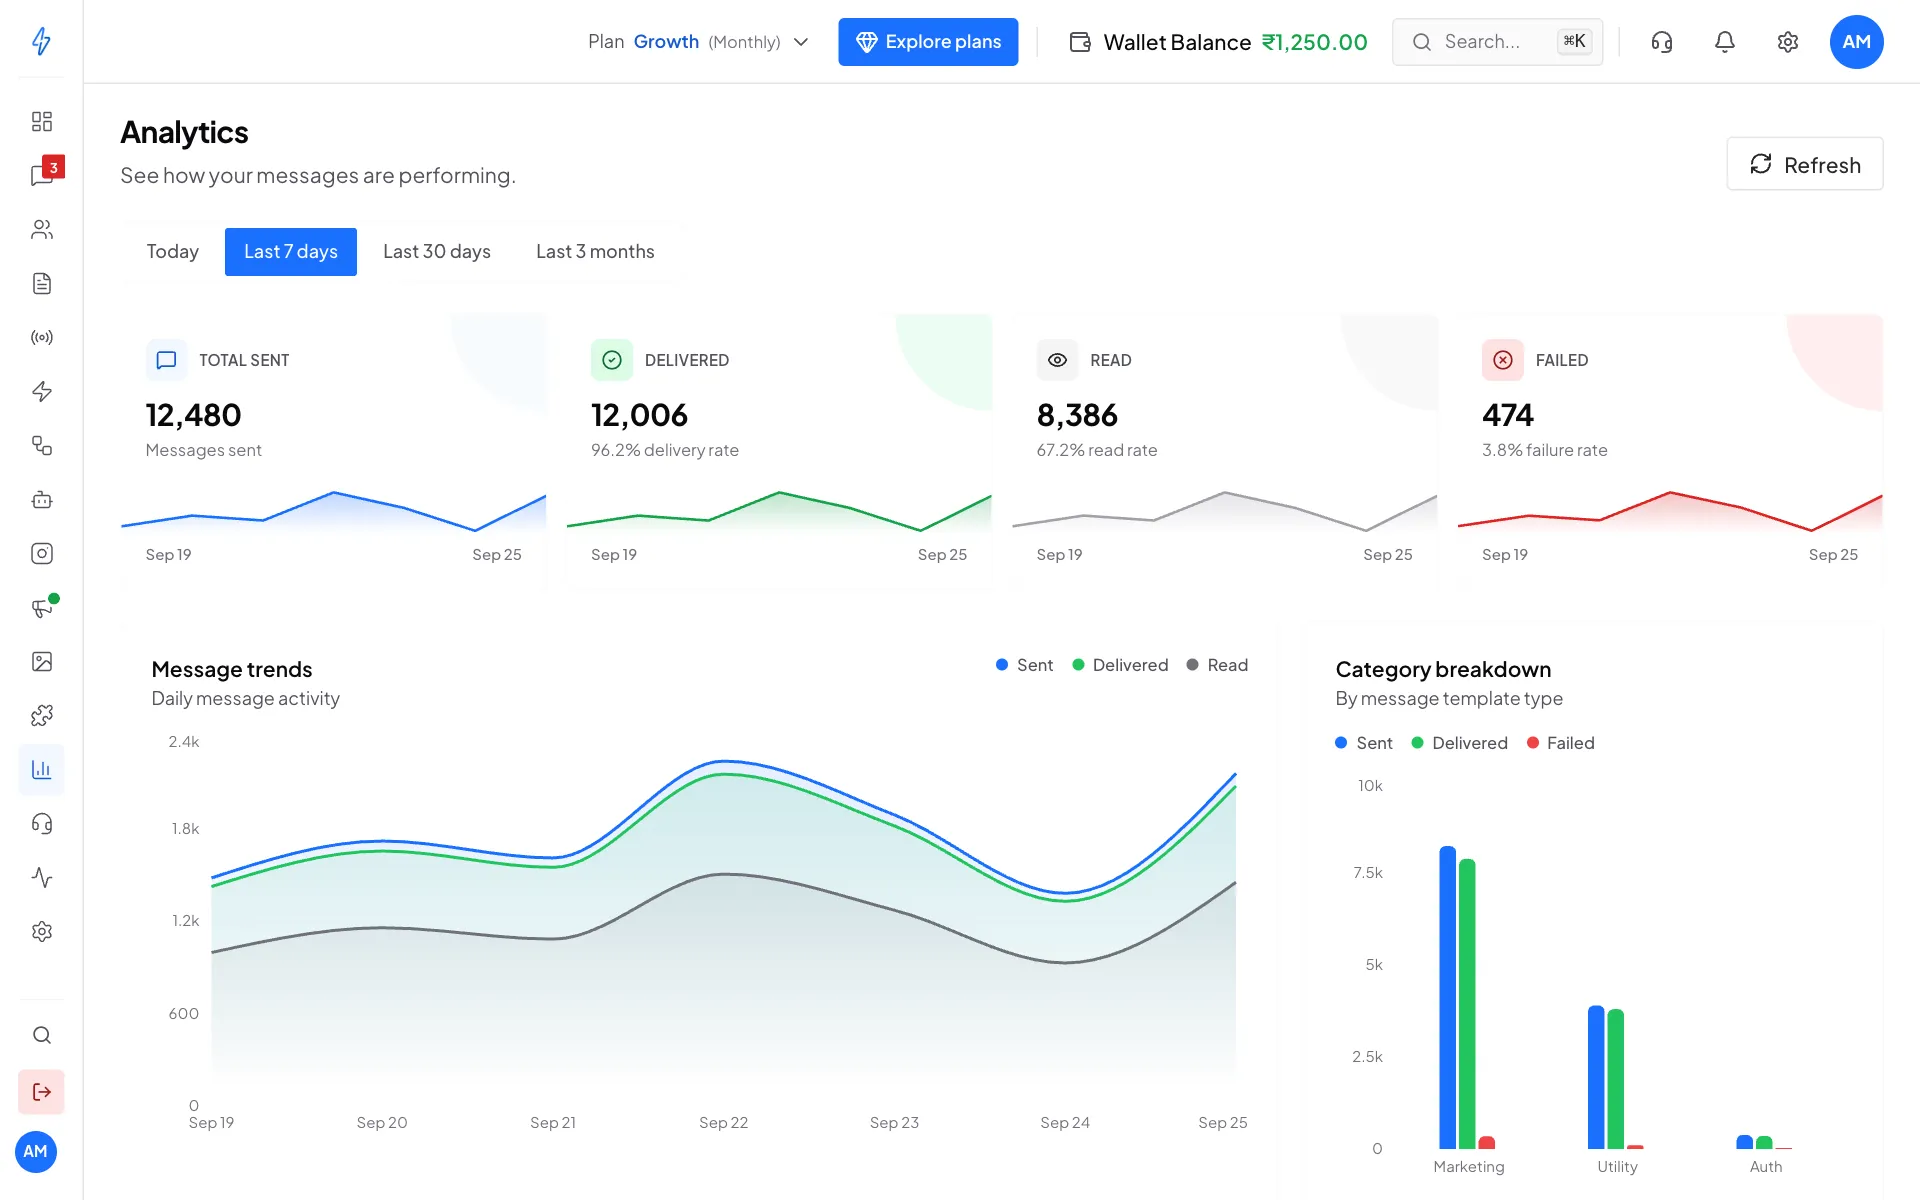Screen dimensions: 1920x1200
Task: Open the contacts people icon in sidebar
Action: (x=41, y=229)
